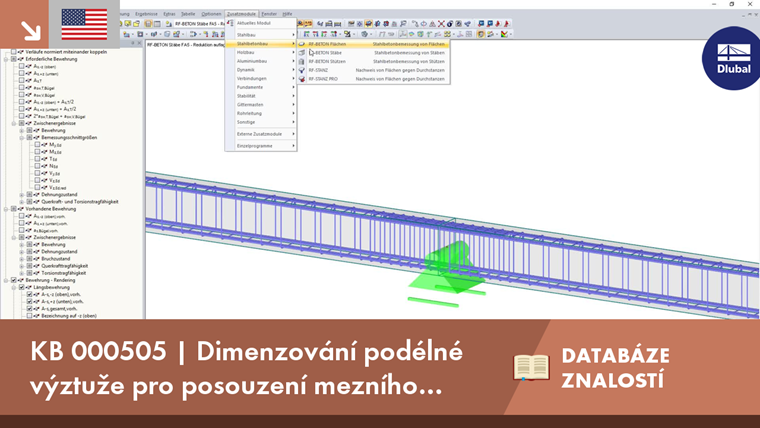Uncheck A-s,-z (oben),vorh. checkbox
The height and width of the screenshot is (428, 760).
coord(30,294)
